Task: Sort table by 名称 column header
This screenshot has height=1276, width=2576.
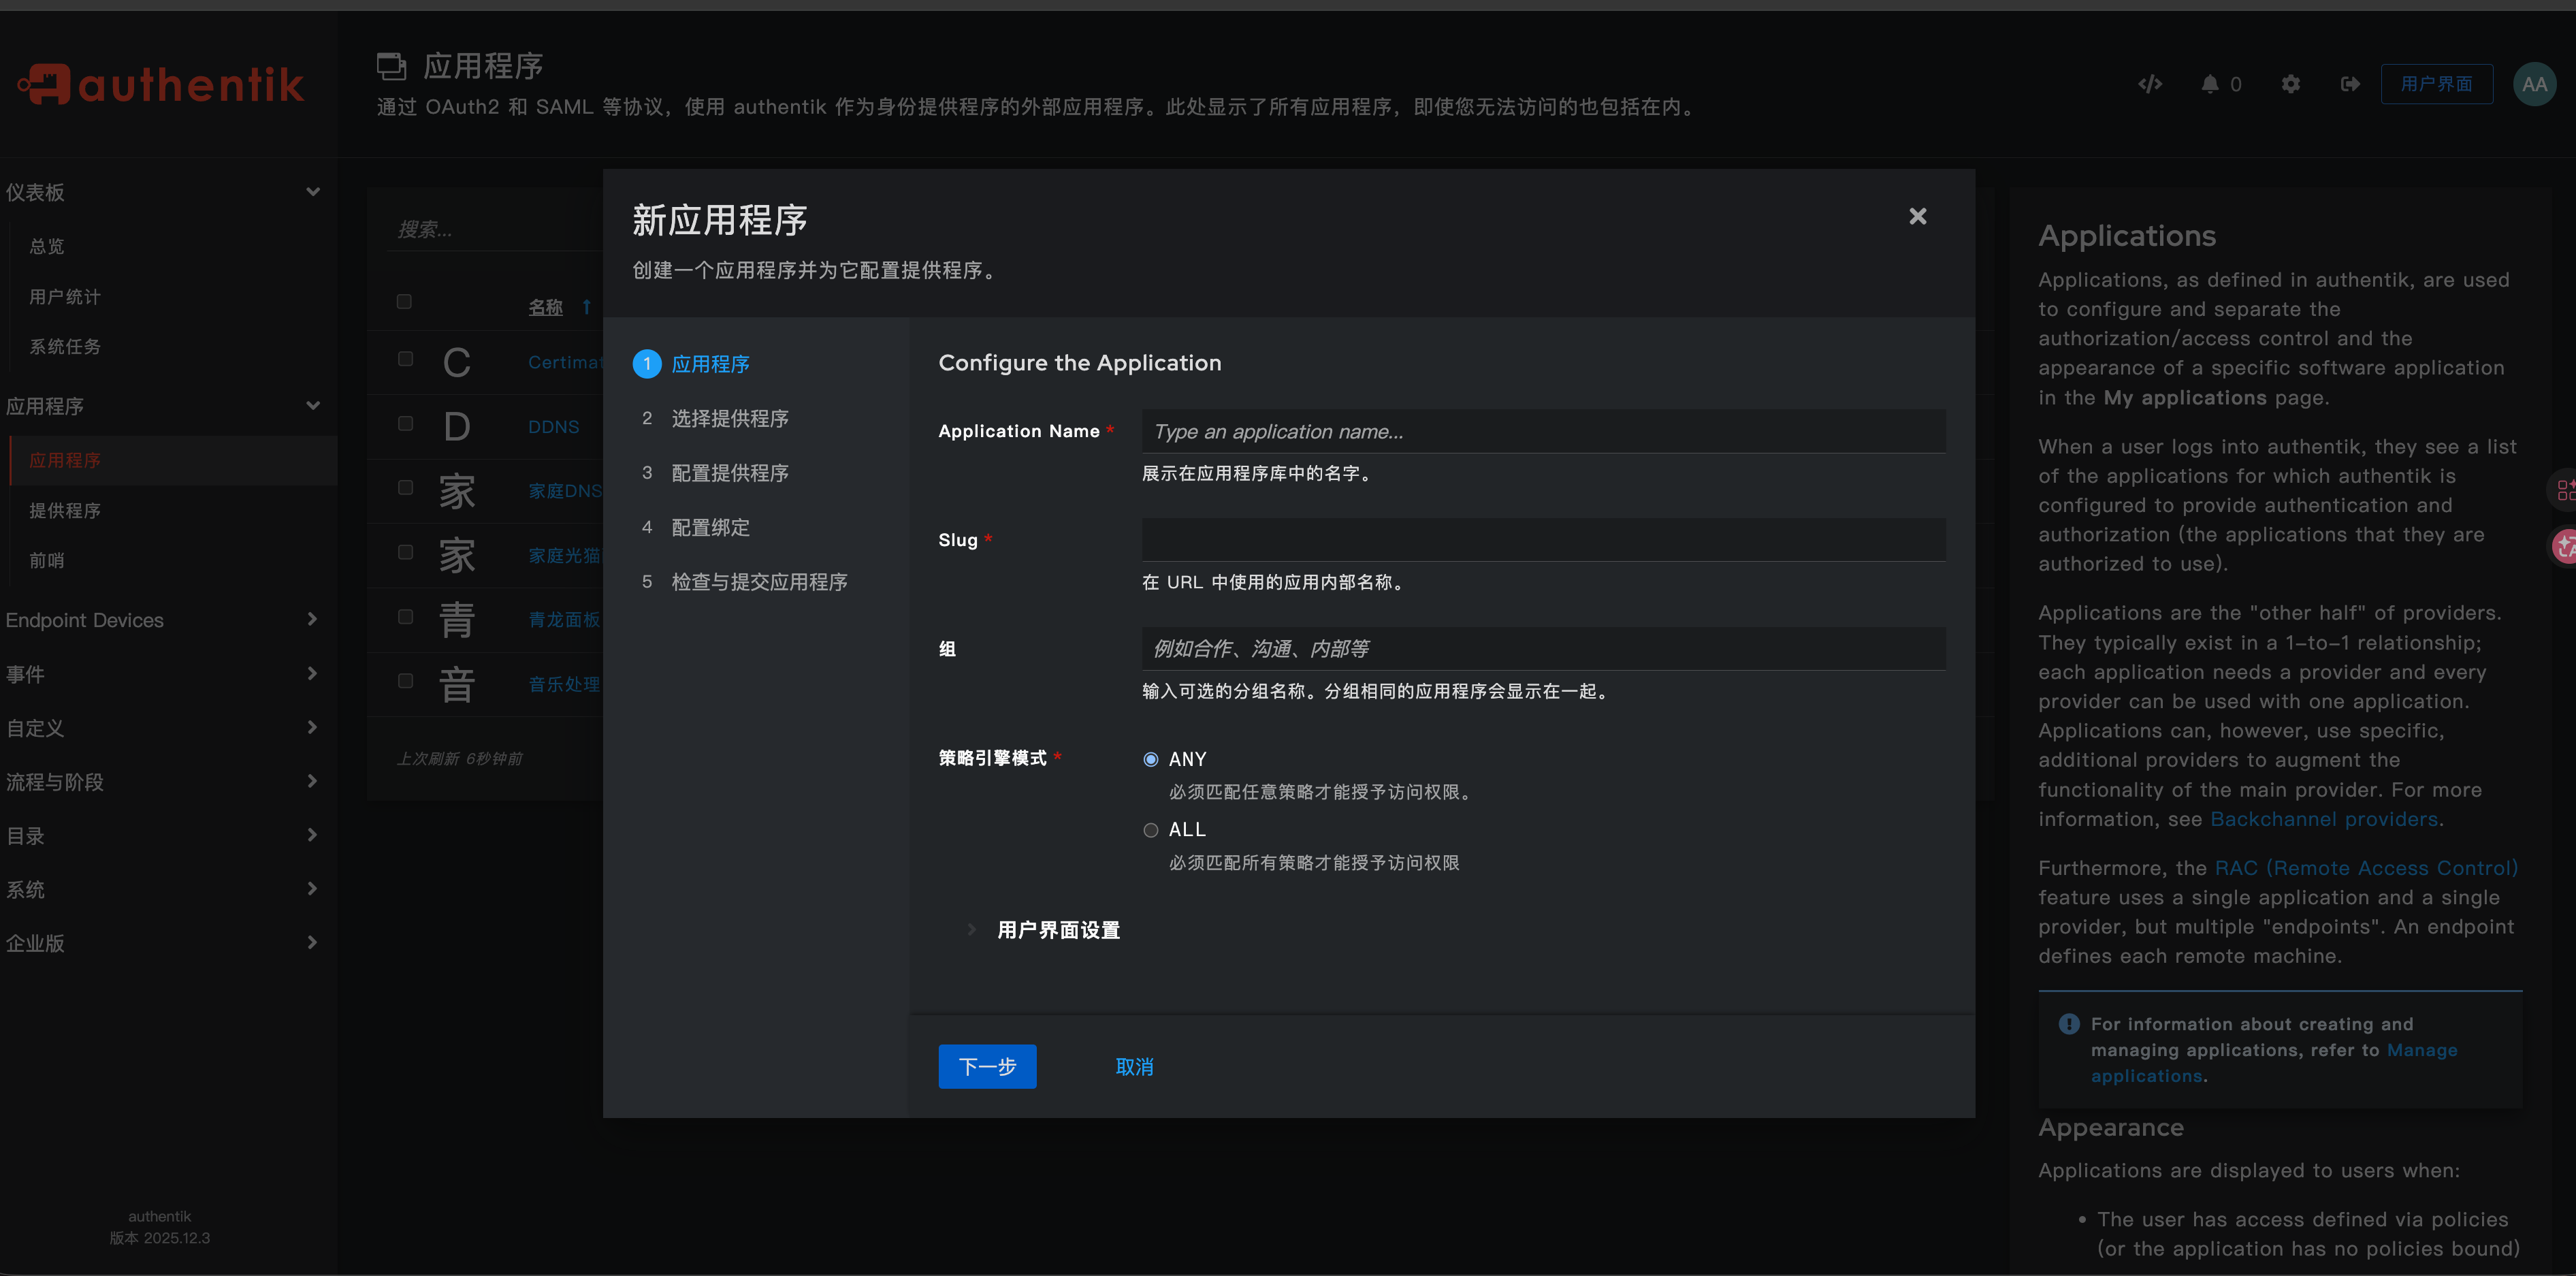Action: (x=546, y=307)
